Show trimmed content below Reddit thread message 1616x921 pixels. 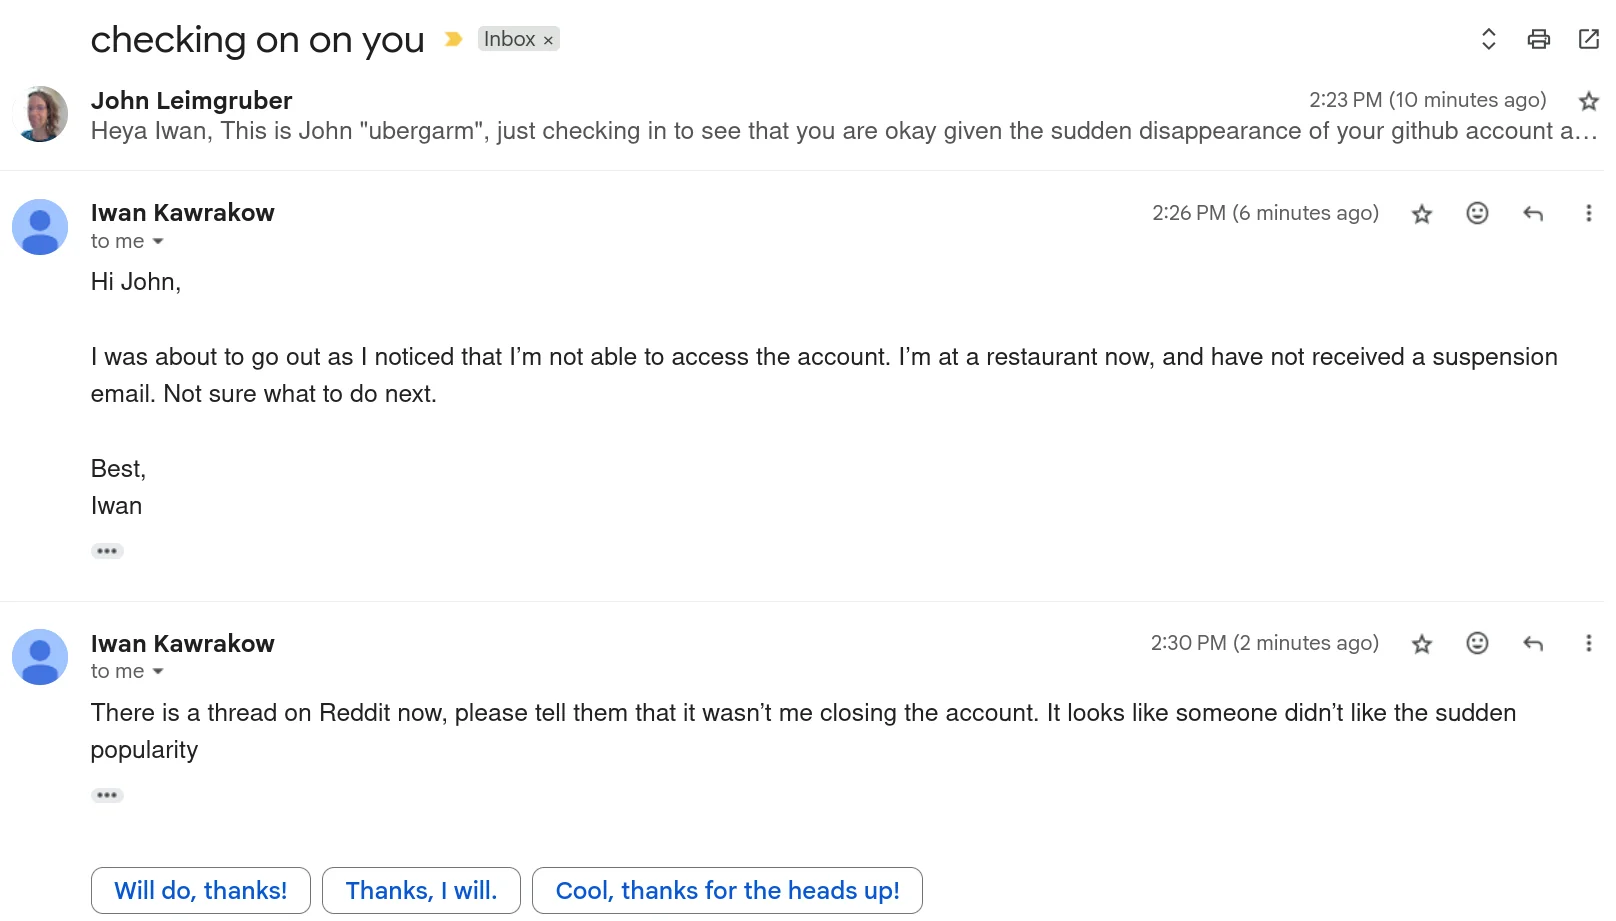tap(107, 795)
